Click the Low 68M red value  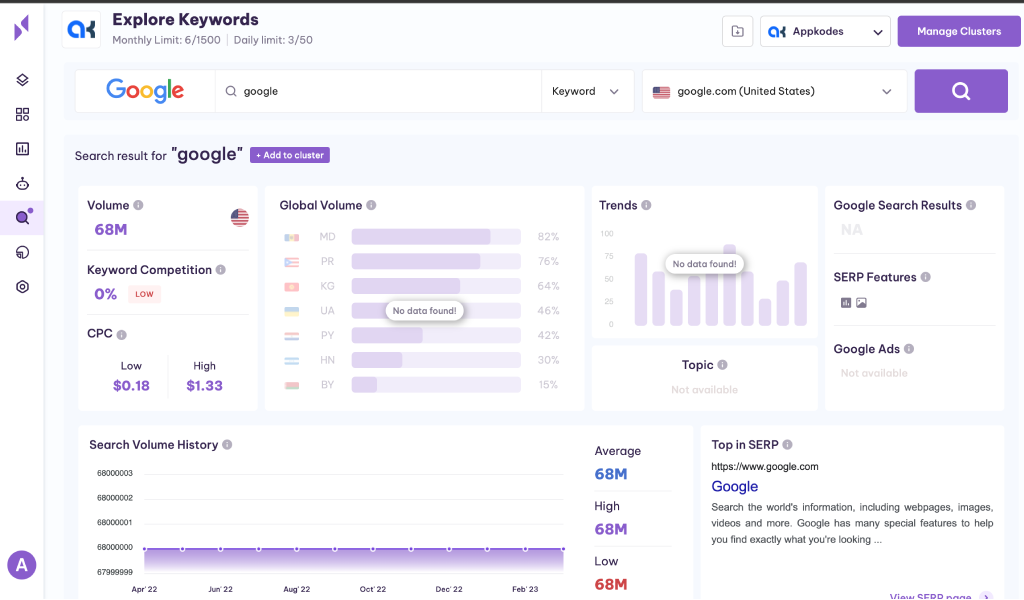click(x=611, y=584)
